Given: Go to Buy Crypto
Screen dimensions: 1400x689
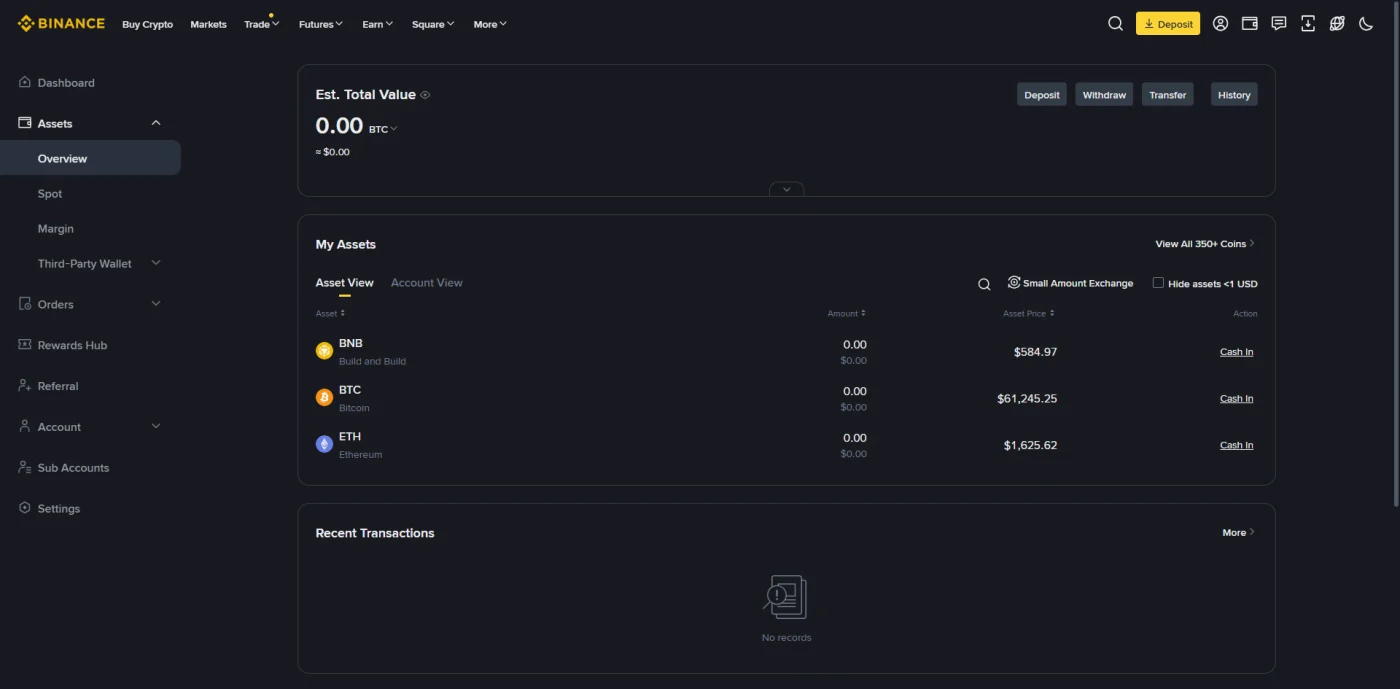Looking at the screenshot, I should pos(147,24).
